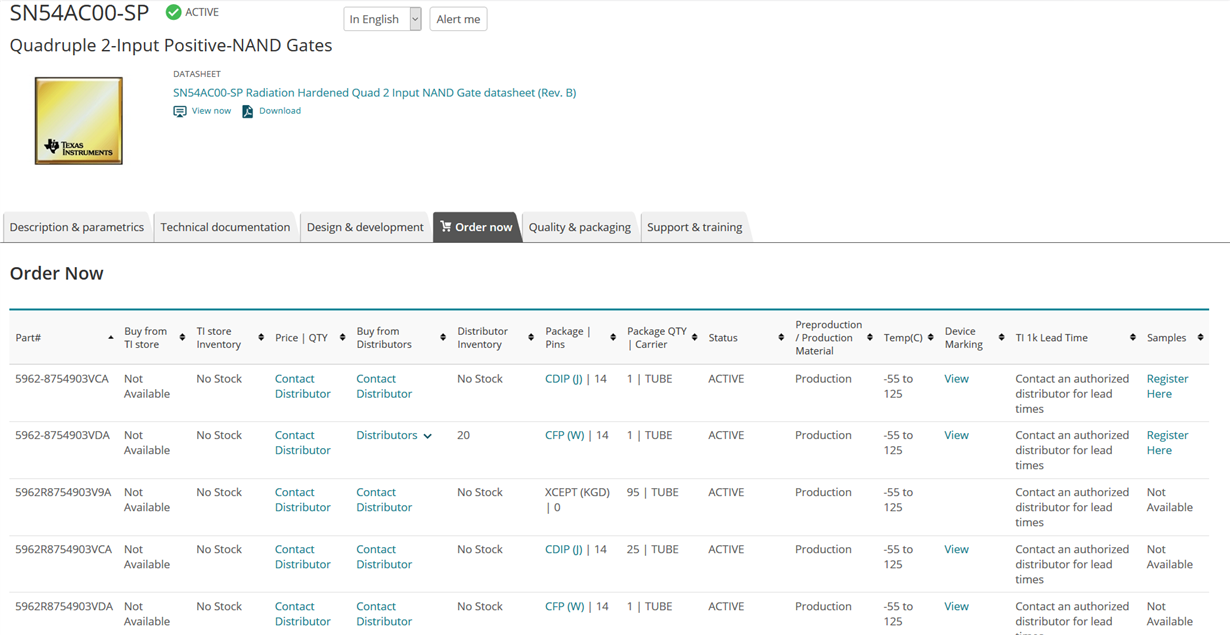Click distributor inventory value 20
1230x635 pixels.
tap(463, 436)
